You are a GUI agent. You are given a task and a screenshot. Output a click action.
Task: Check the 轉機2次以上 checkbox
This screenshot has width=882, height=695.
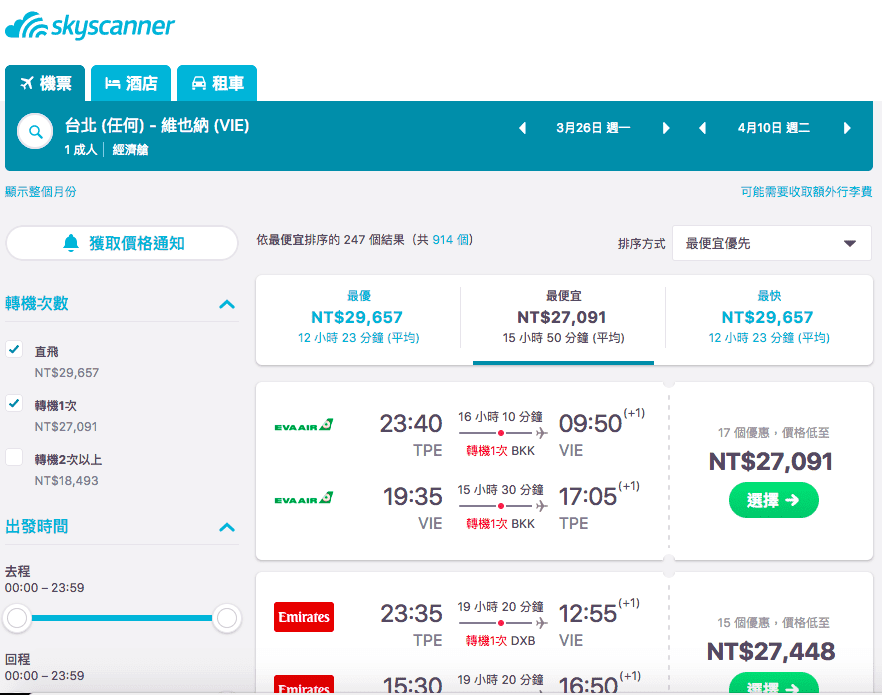pos(14,457)
